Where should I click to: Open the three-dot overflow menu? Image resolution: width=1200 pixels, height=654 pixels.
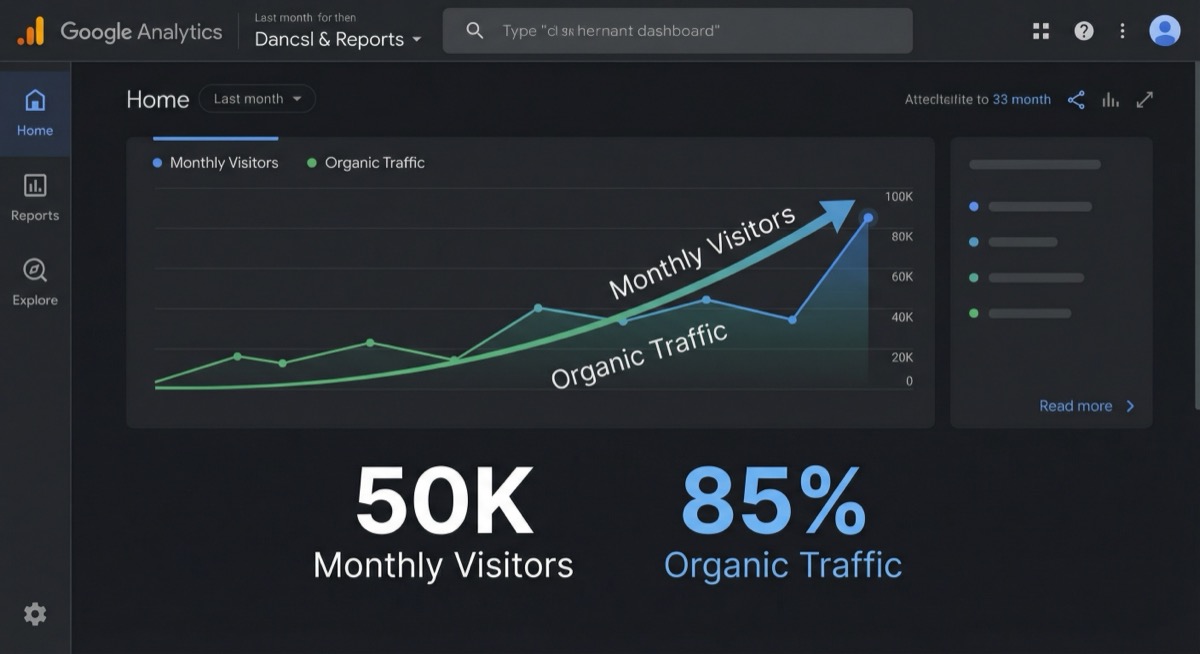click(x=1122, y=30)
